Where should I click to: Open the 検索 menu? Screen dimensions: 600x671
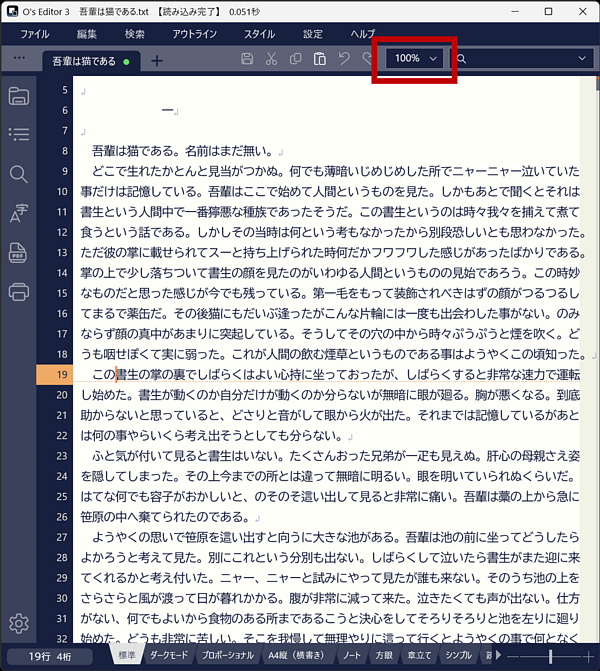pos(135,34)
